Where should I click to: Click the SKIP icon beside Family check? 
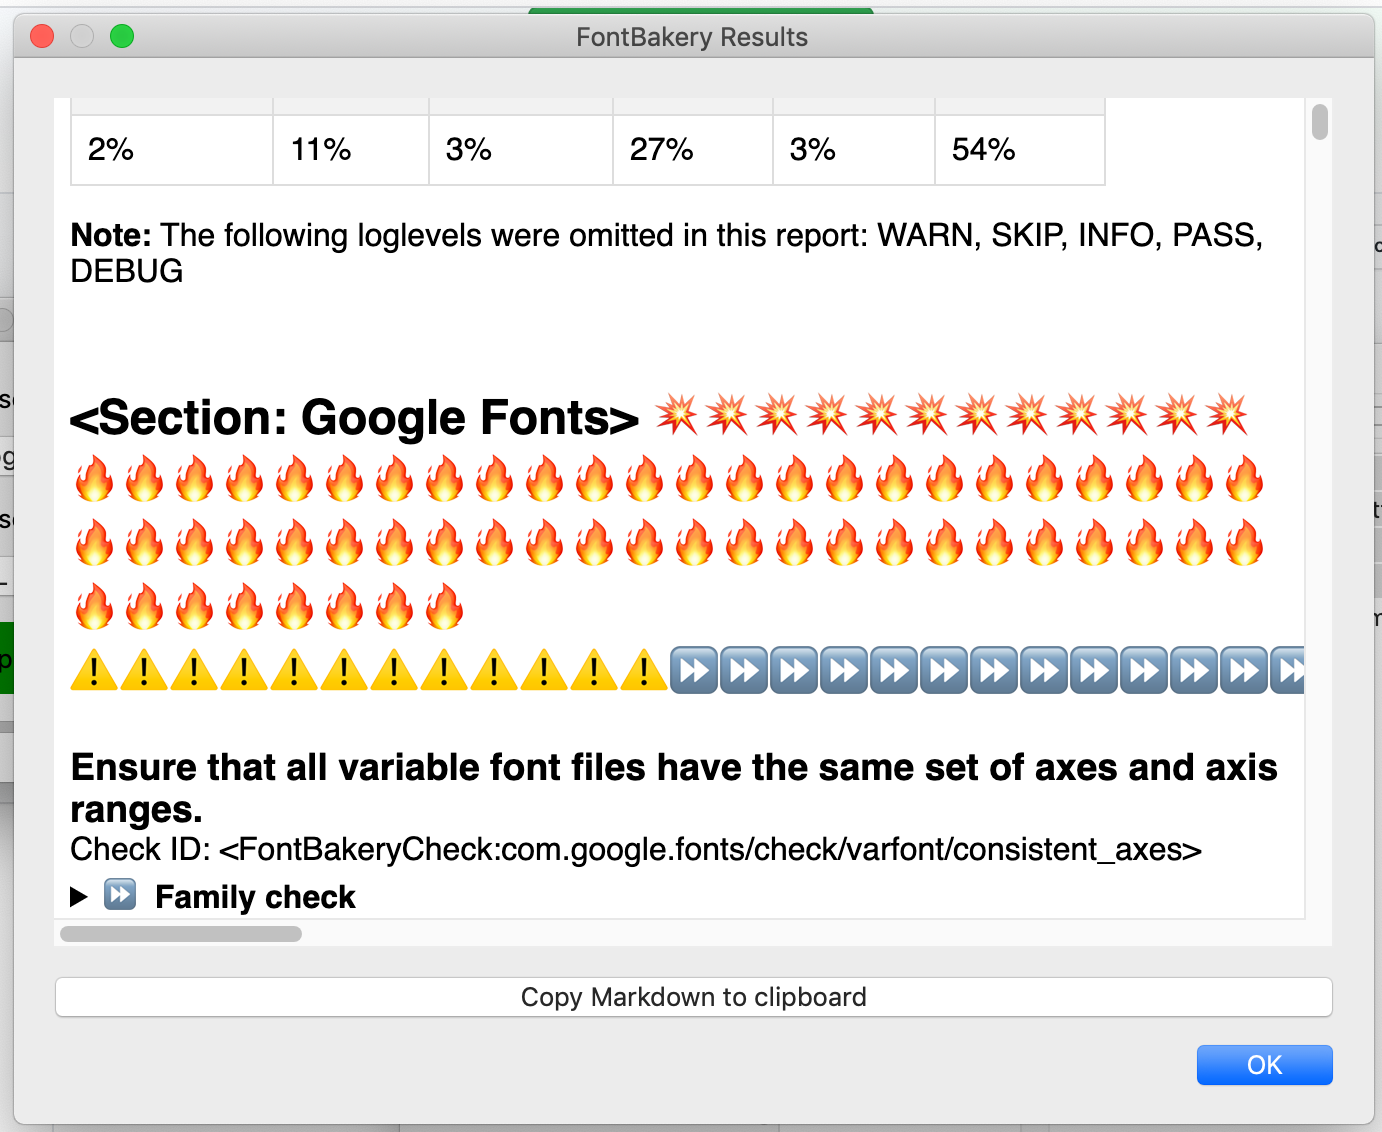coord(120,895)
